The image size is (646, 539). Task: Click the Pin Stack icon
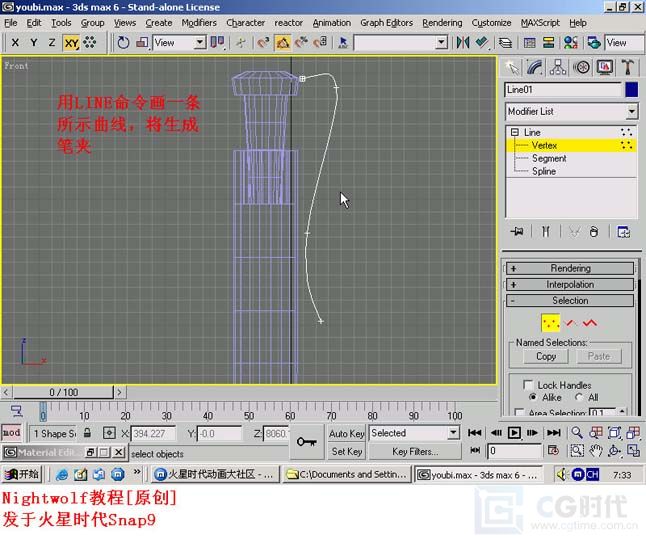[x=517, y=232]
